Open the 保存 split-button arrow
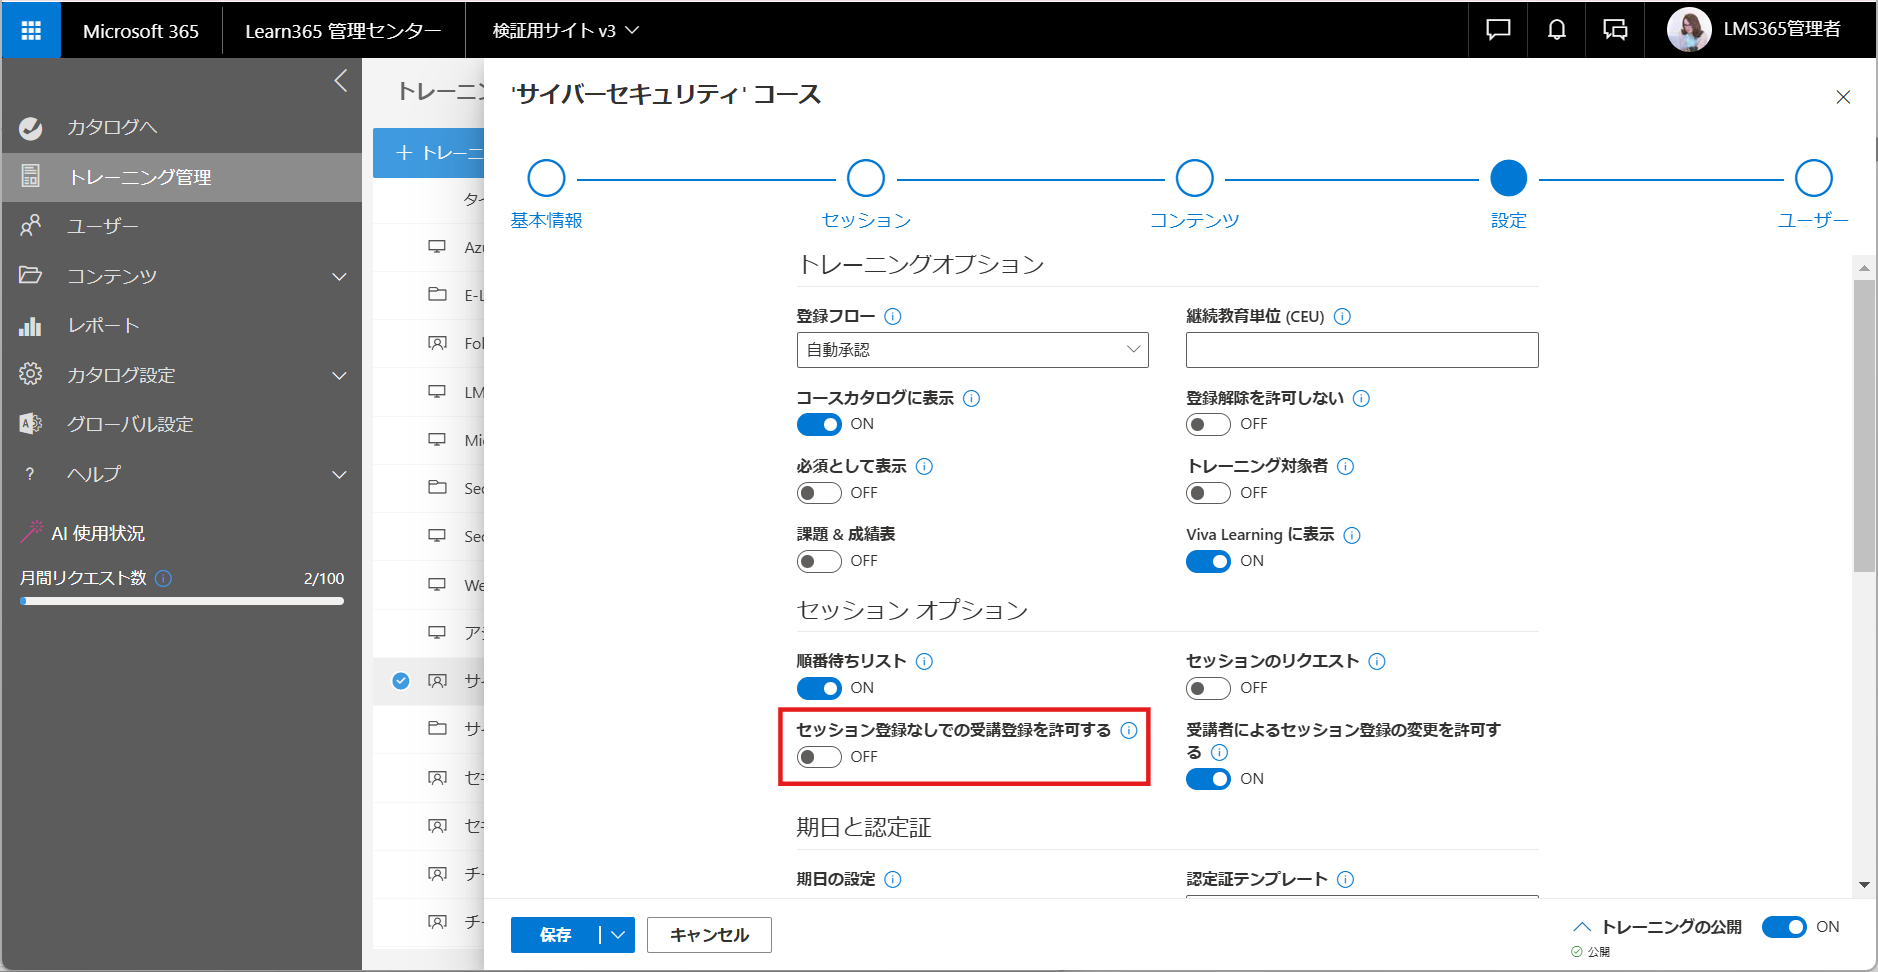 [x=618, y=935]
